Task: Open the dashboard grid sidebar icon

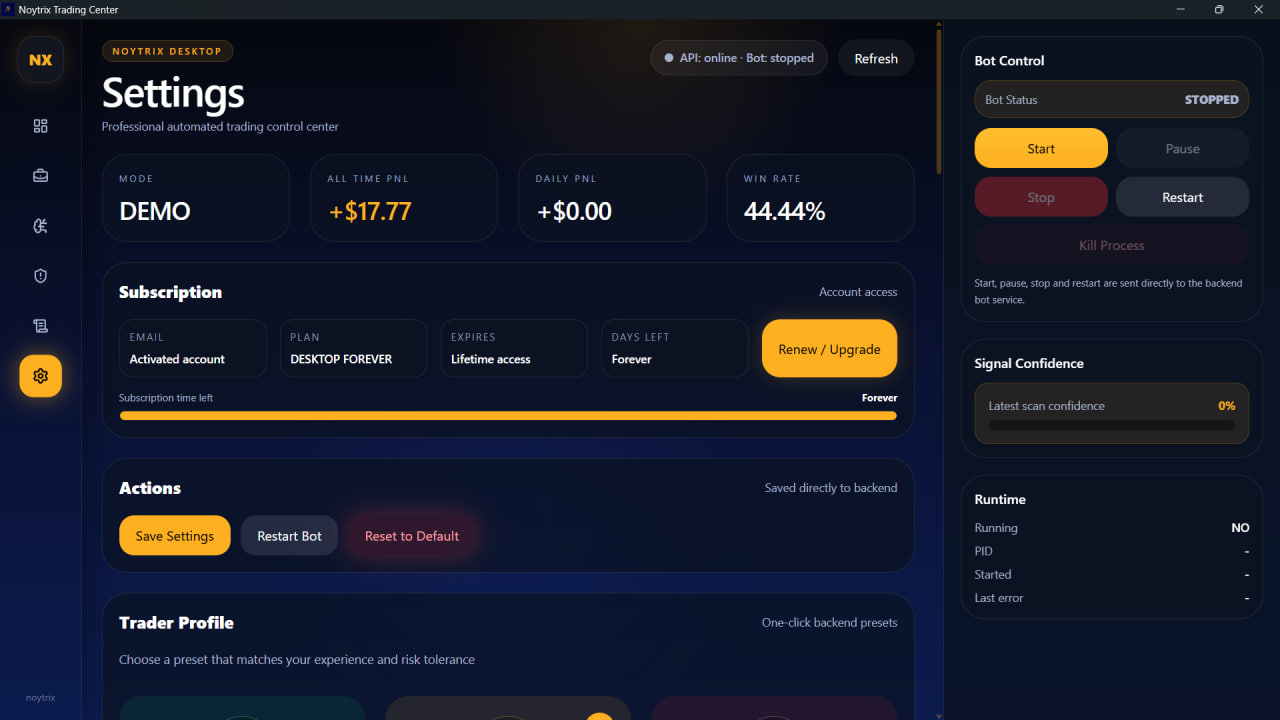Action: (x=40, y=126)
